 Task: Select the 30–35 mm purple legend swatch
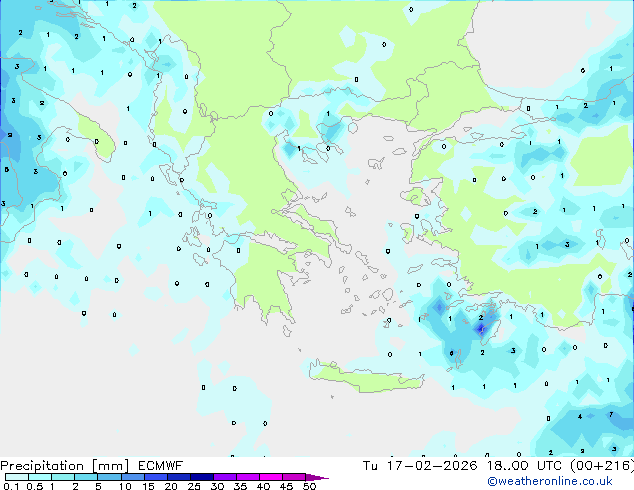[x=224, y=477]
